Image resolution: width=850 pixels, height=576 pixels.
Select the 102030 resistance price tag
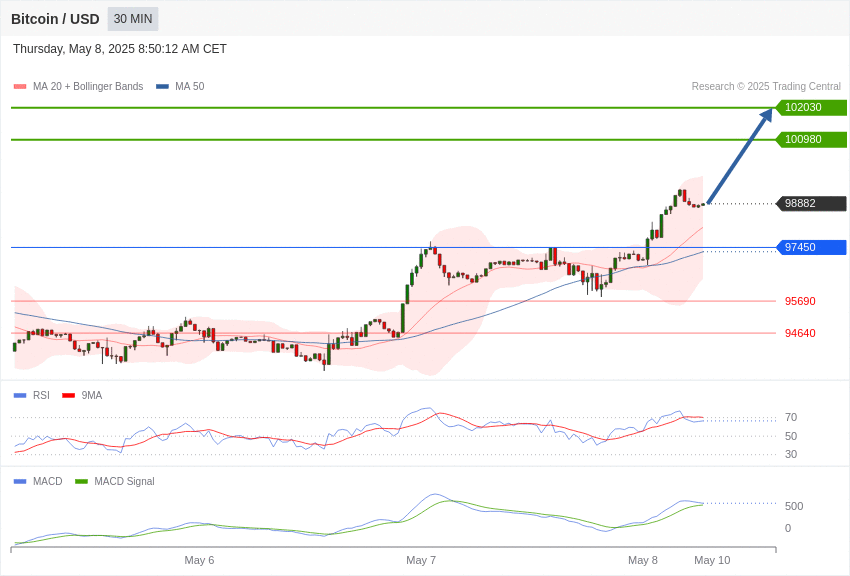(812, 107)
